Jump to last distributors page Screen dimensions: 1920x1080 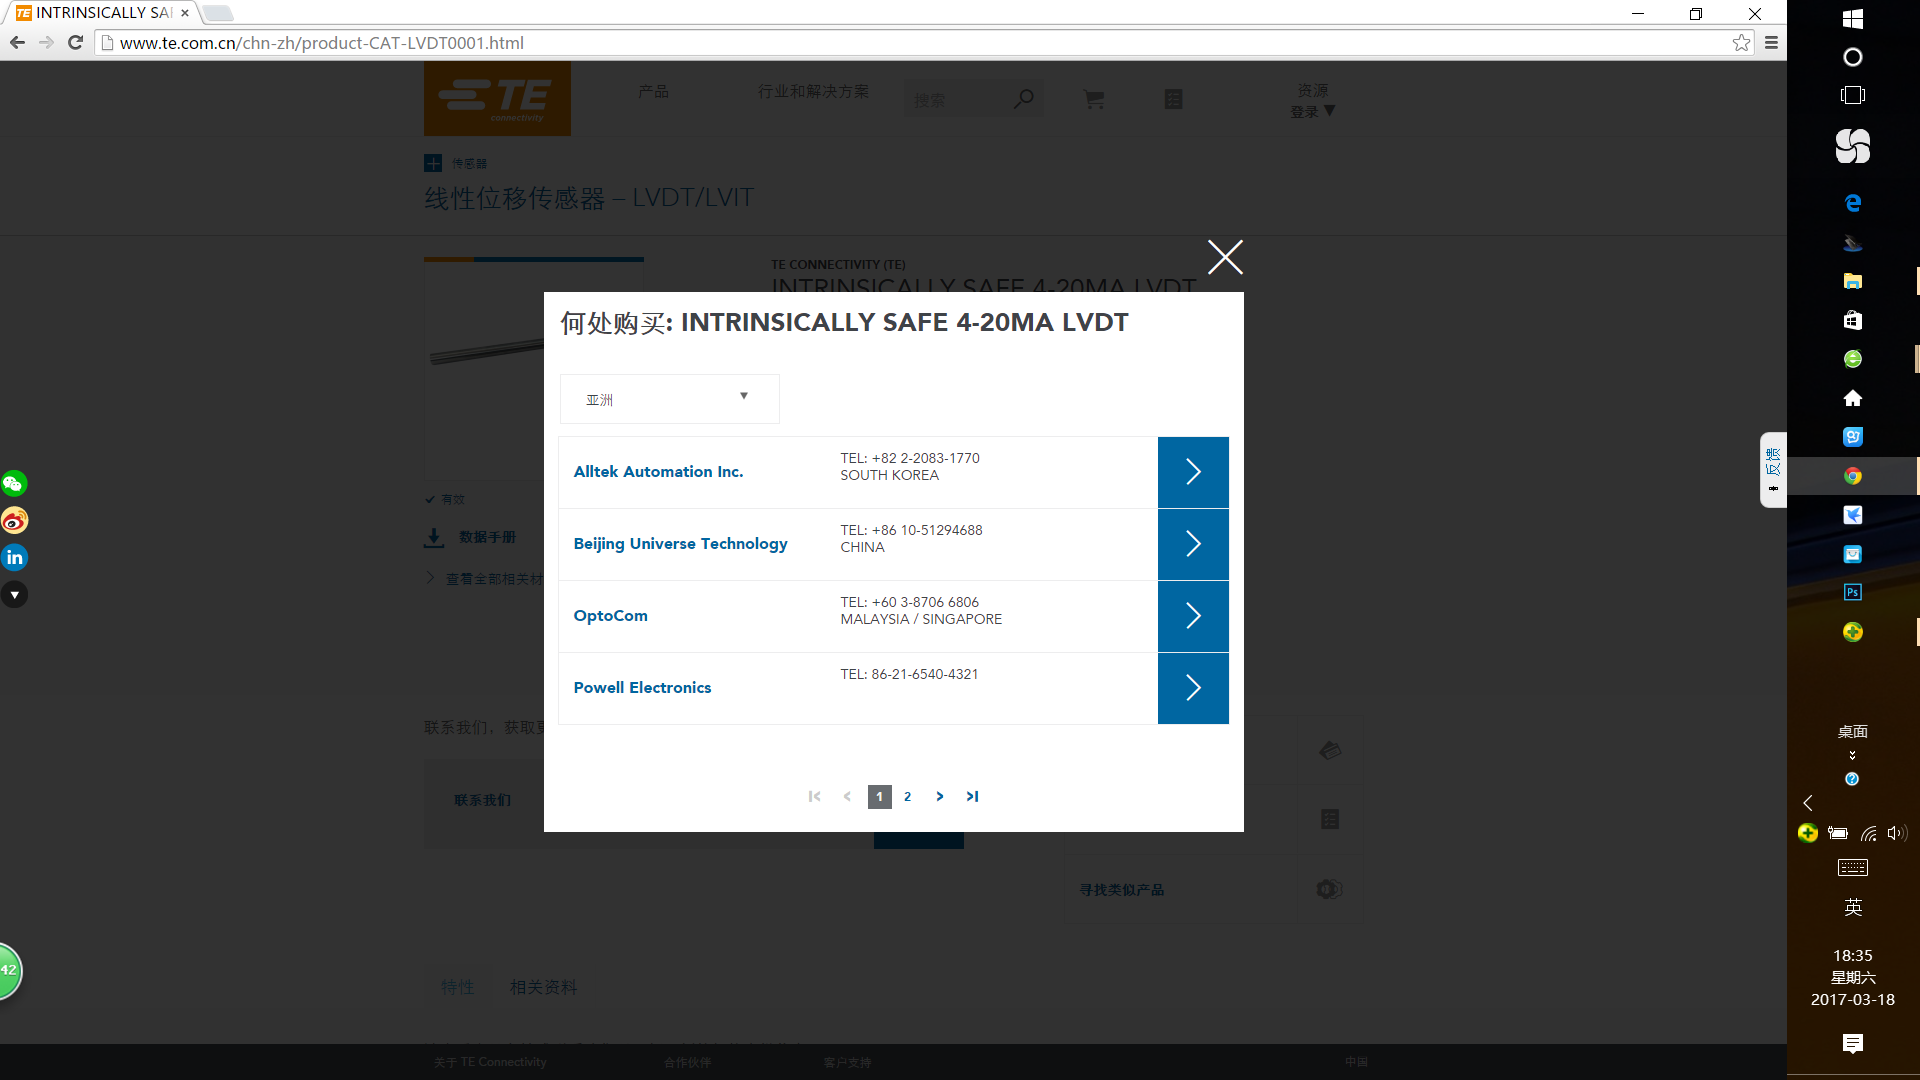[x=972, y=796]
